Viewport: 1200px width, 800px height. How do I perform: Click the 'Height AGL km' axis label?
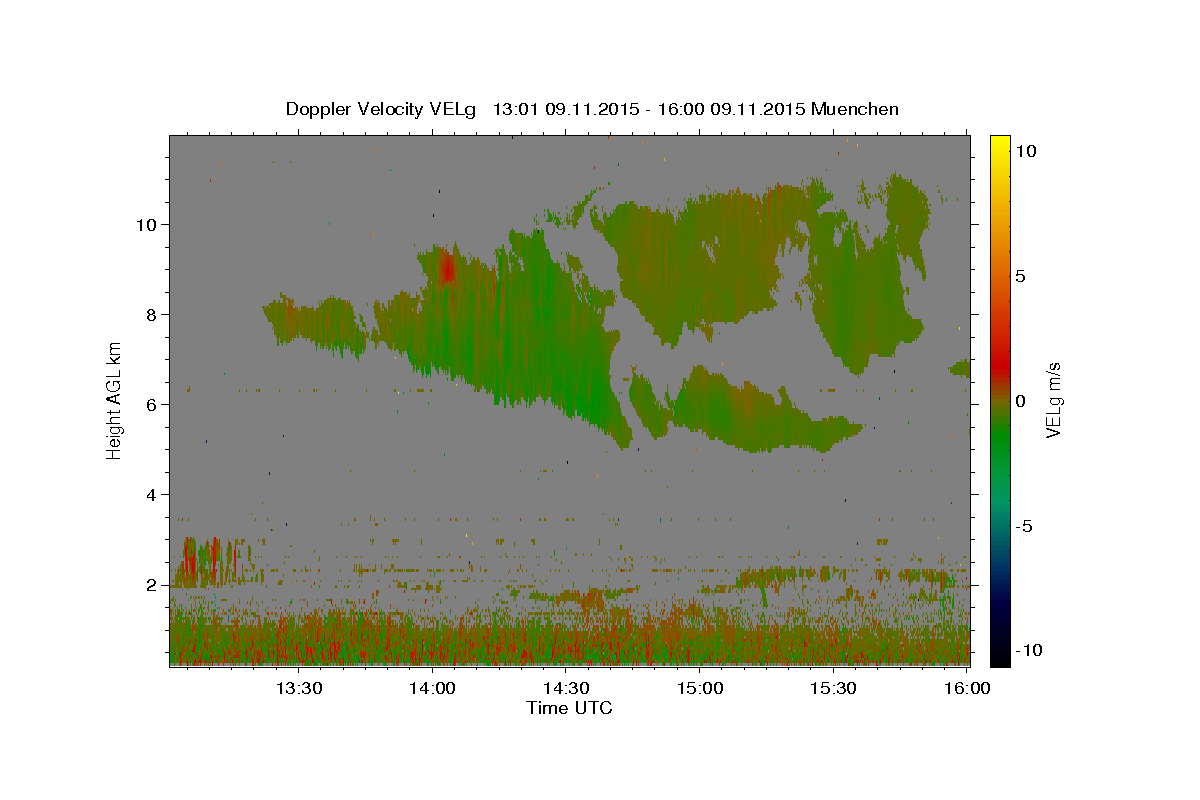pyautogui.click(x=114, y=400)
